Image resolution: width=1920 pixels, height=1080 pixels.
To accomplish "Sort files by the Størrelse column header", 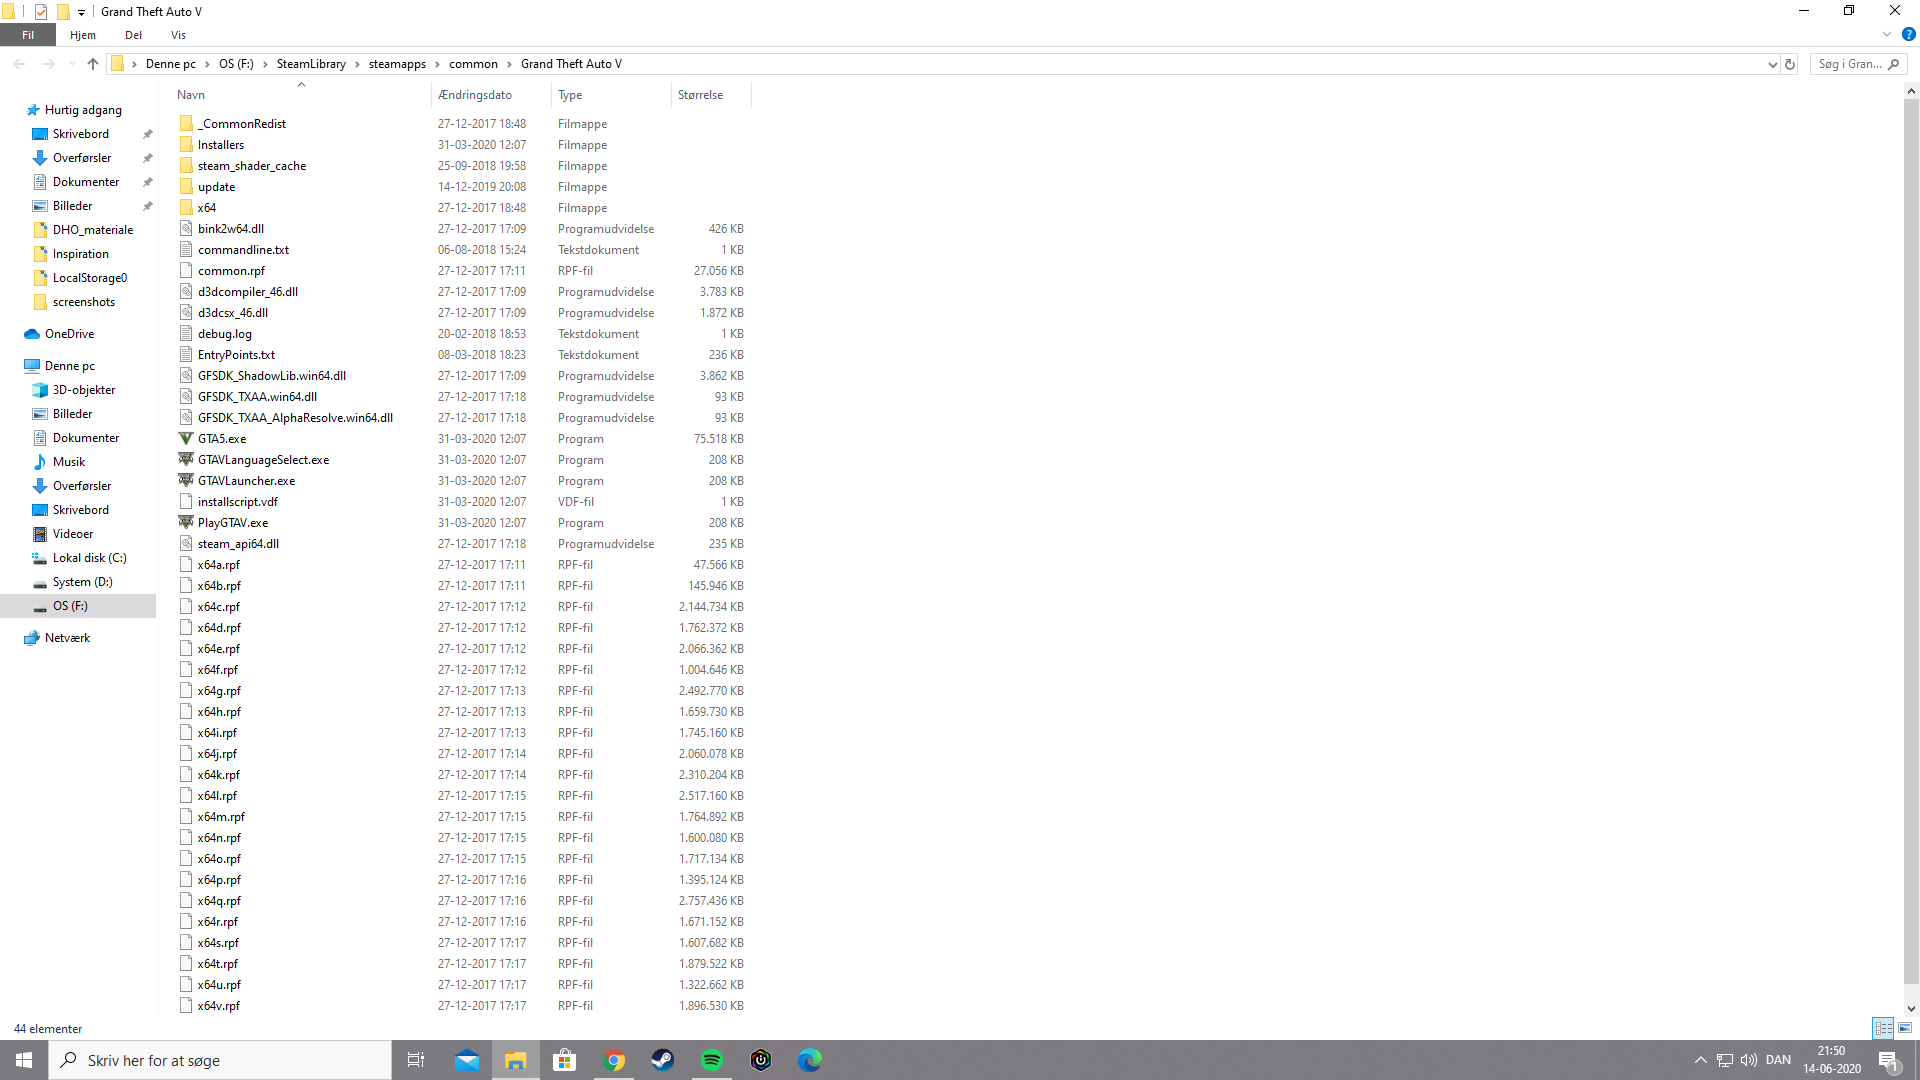I will (x=700, y=95).
